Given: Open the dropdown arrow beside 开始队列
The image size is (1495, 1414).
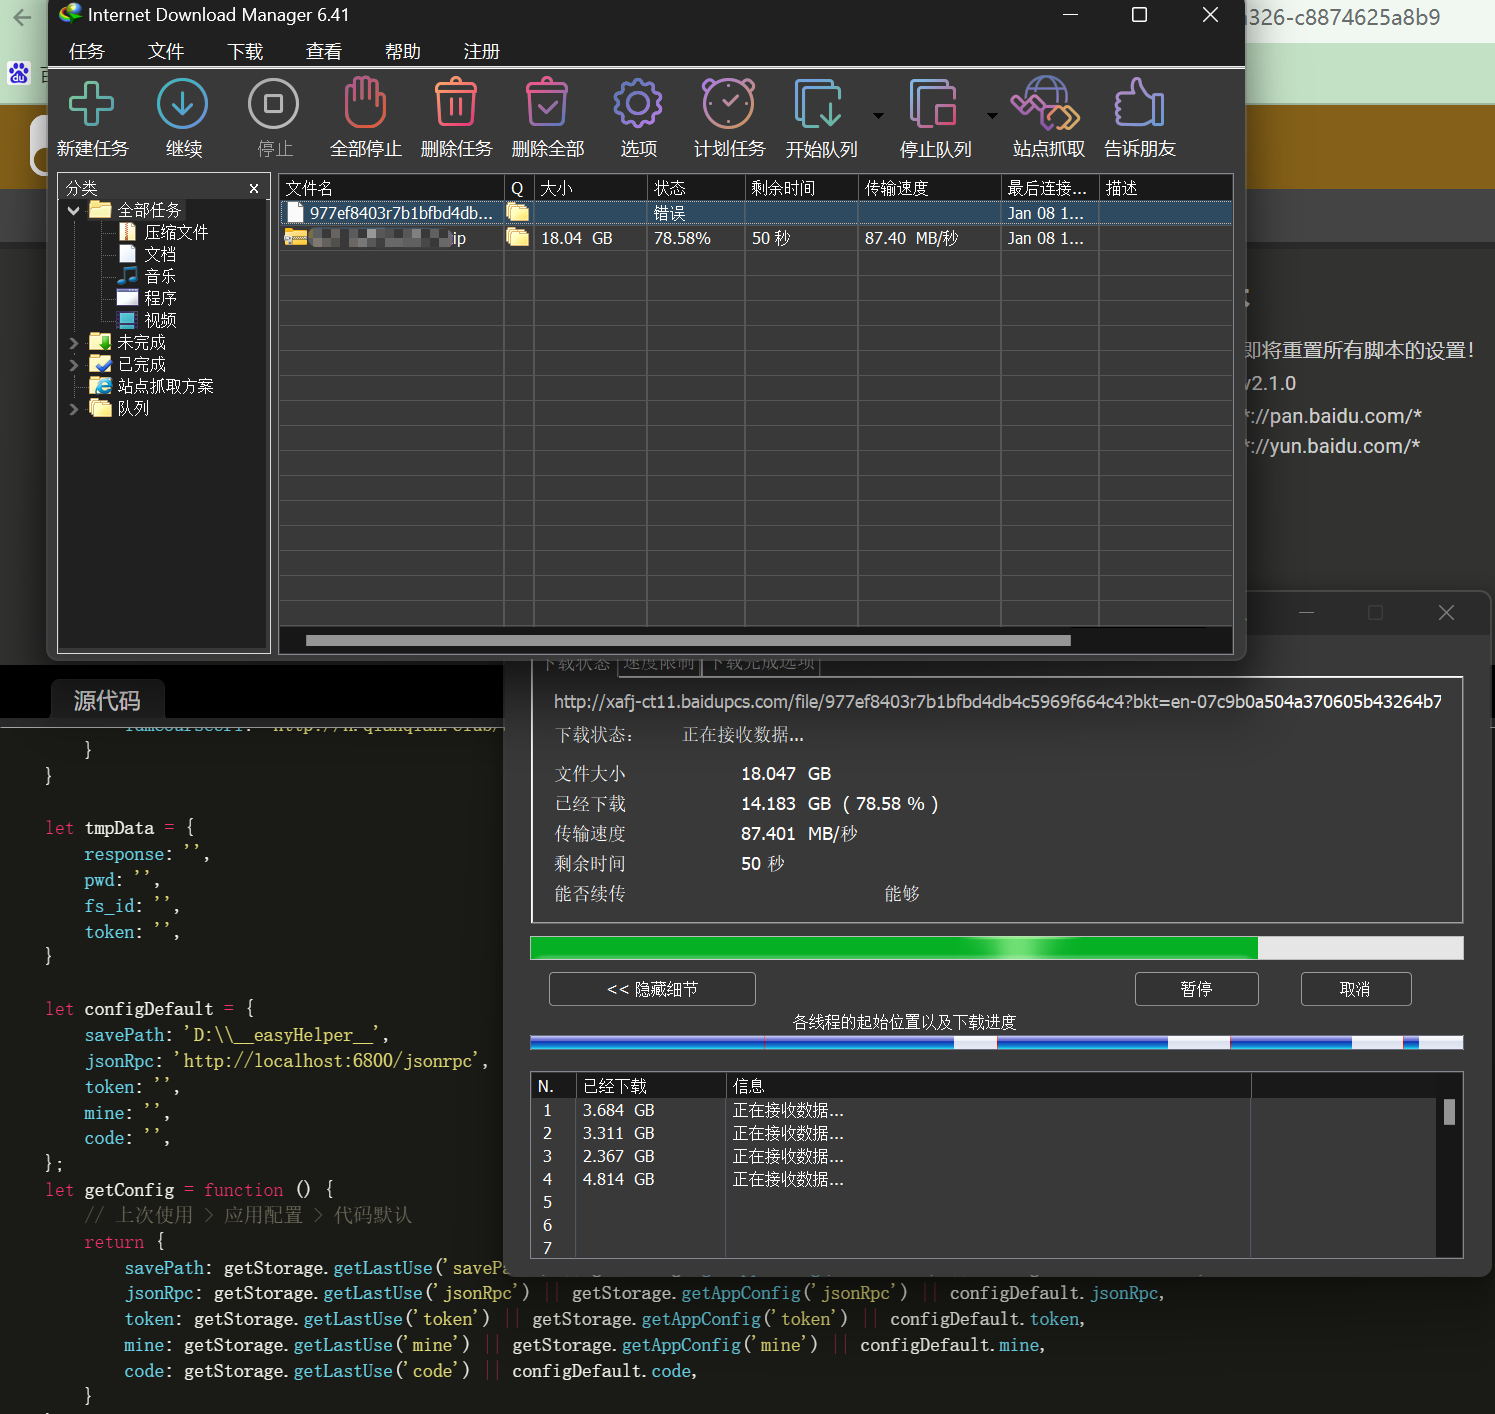Looking at the screenshot, I should click(878, 116).
